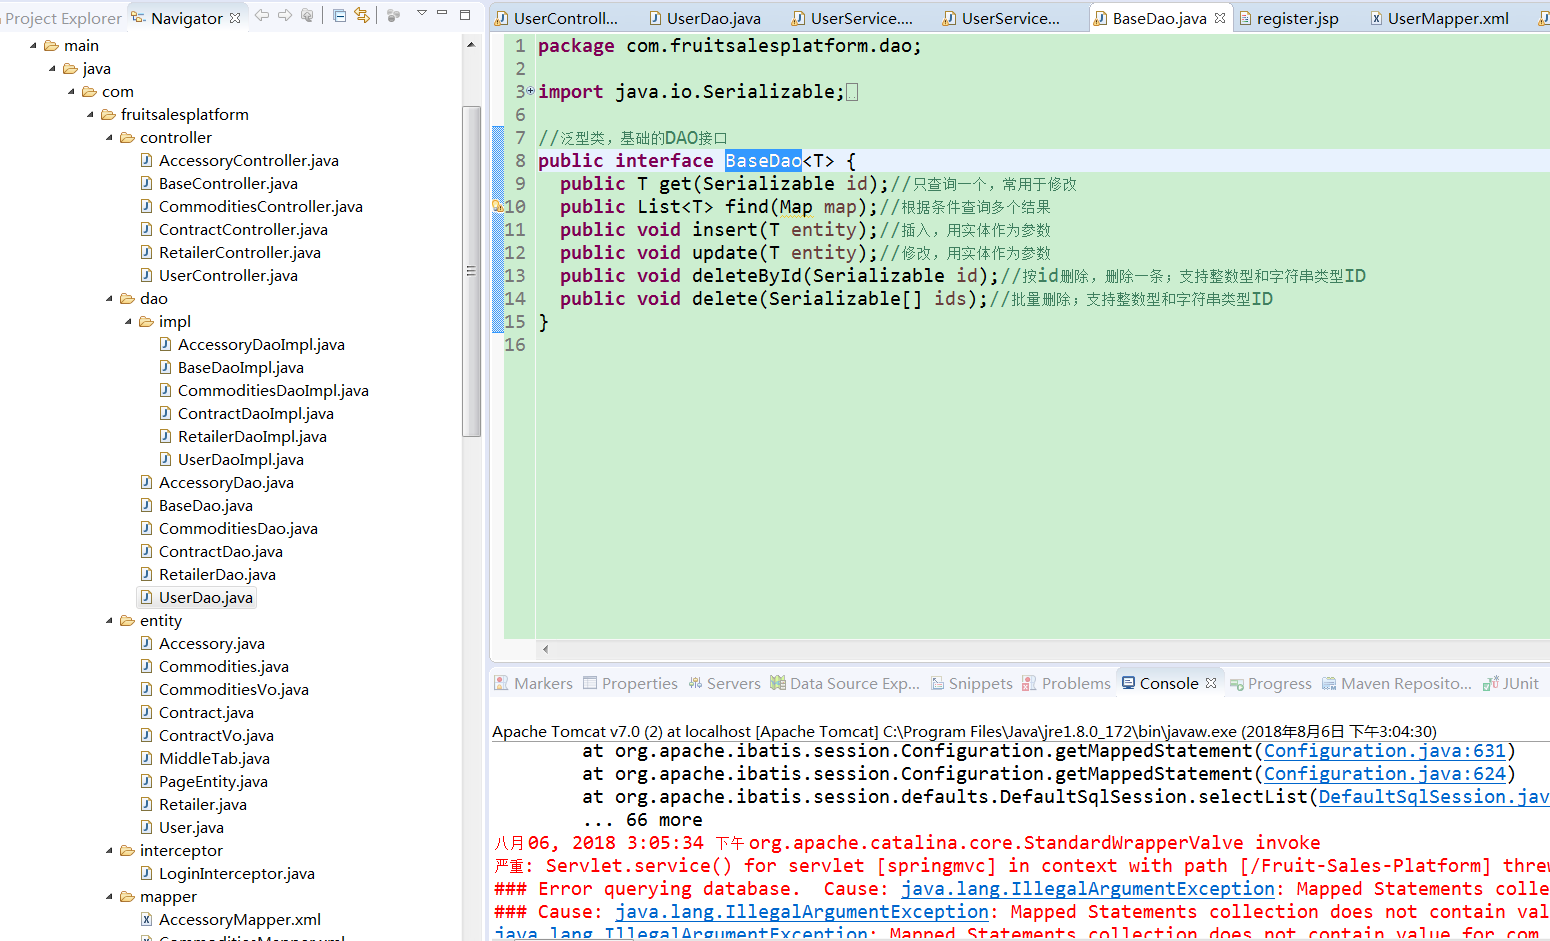The width and height of the screenshot is (1550, 941).
Task: Collapse the com folder
Action: (x=71, y=92)
